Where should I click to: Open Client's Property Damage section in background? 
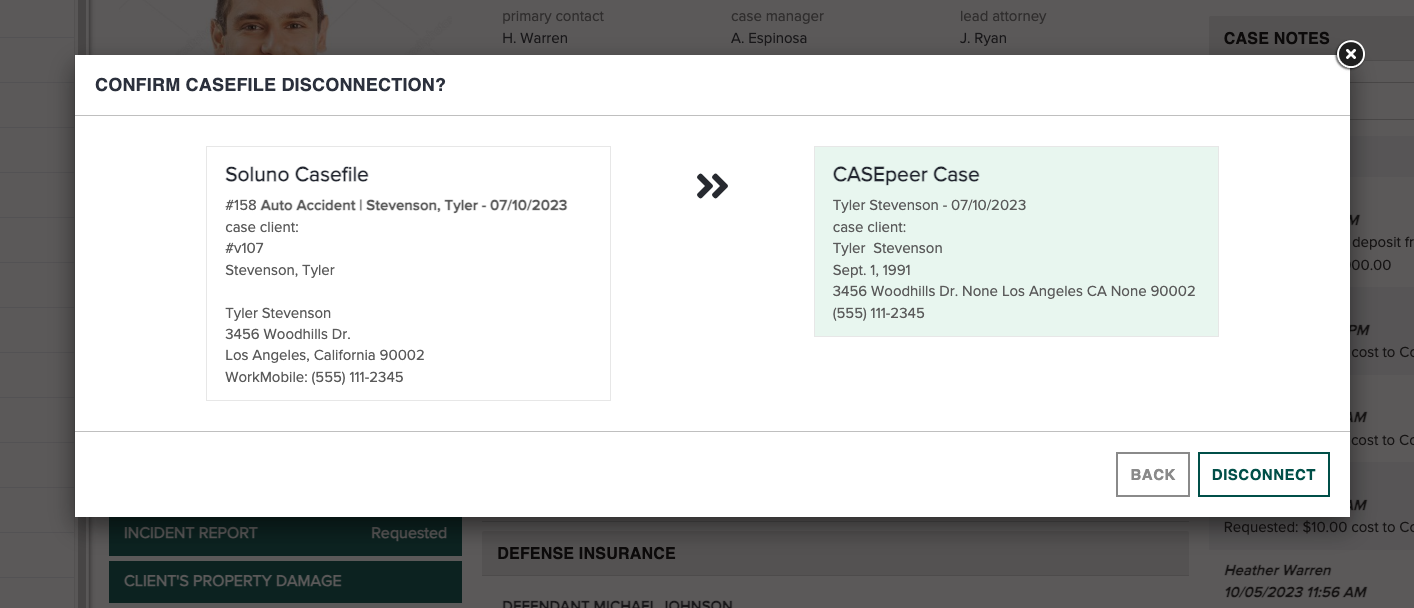coord(285,581)
